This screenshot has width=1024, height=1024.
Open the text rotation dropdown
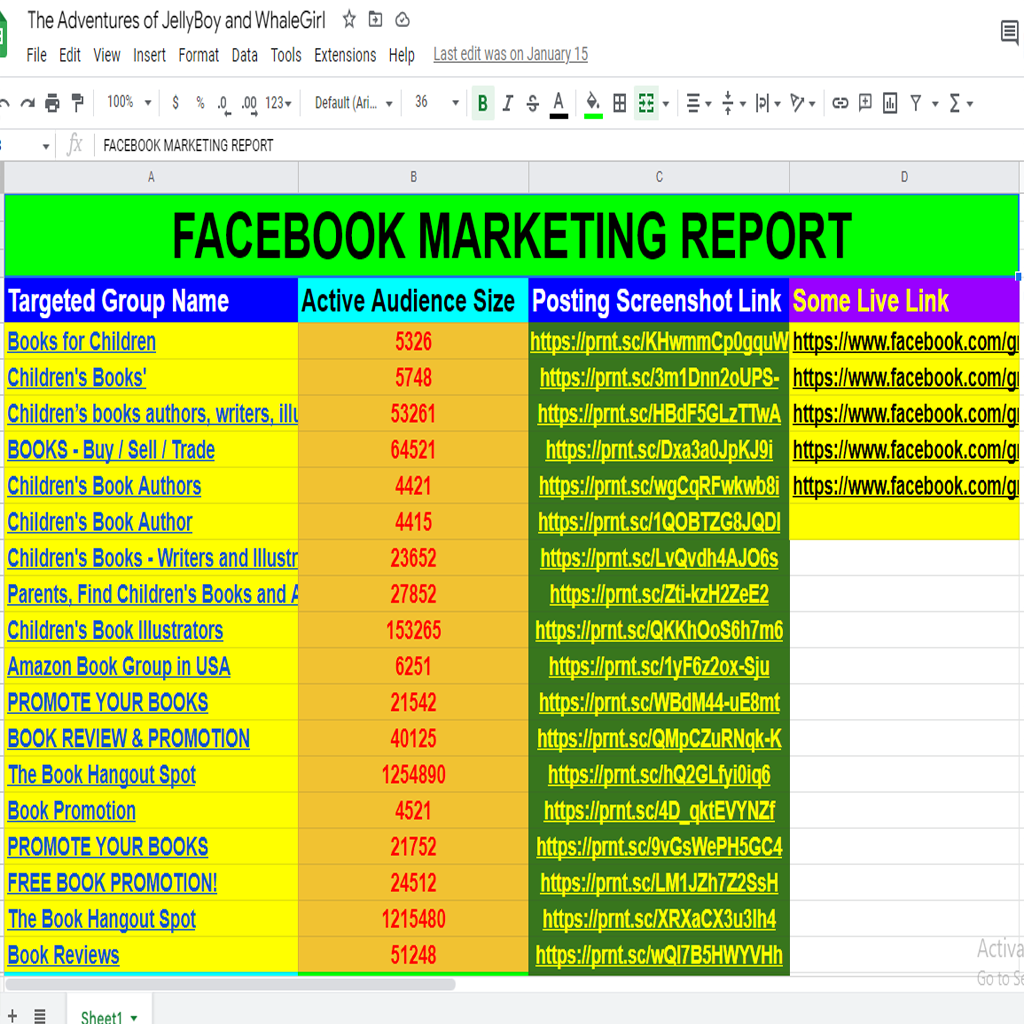803,103
